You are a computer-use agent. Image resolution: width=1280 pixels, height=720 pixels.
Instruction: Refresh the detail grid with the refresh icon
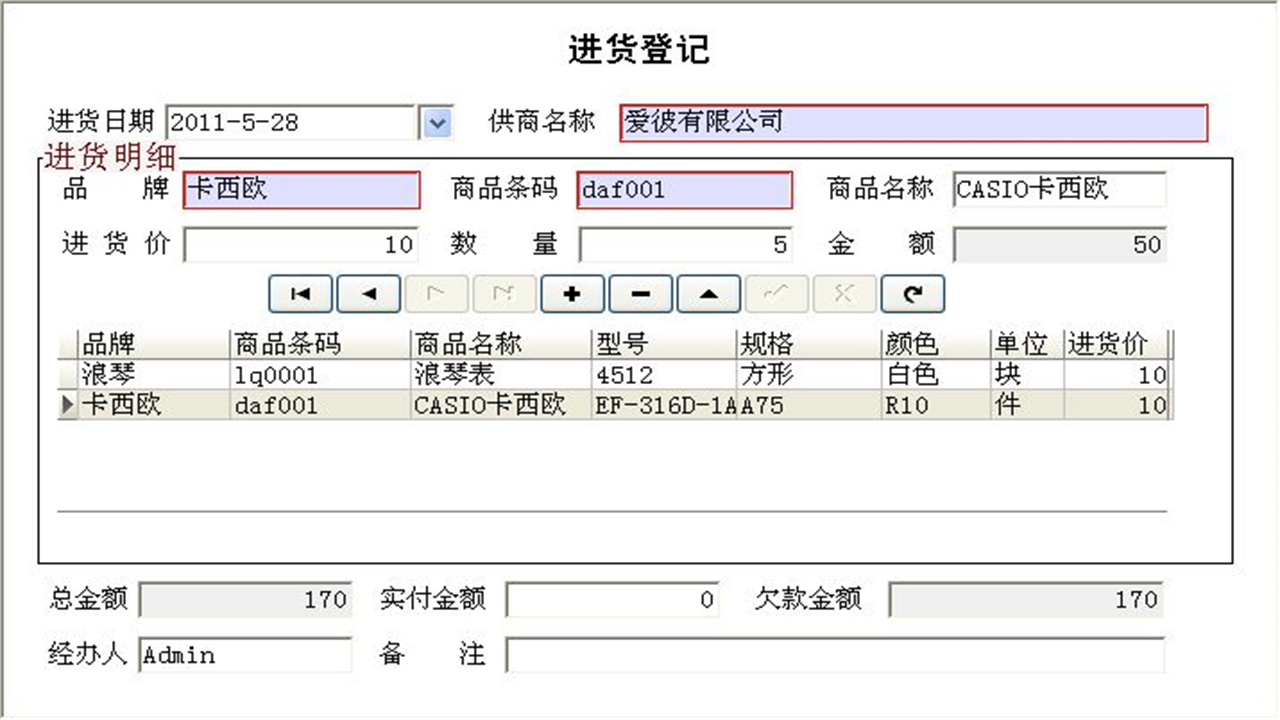click(912, 293)
